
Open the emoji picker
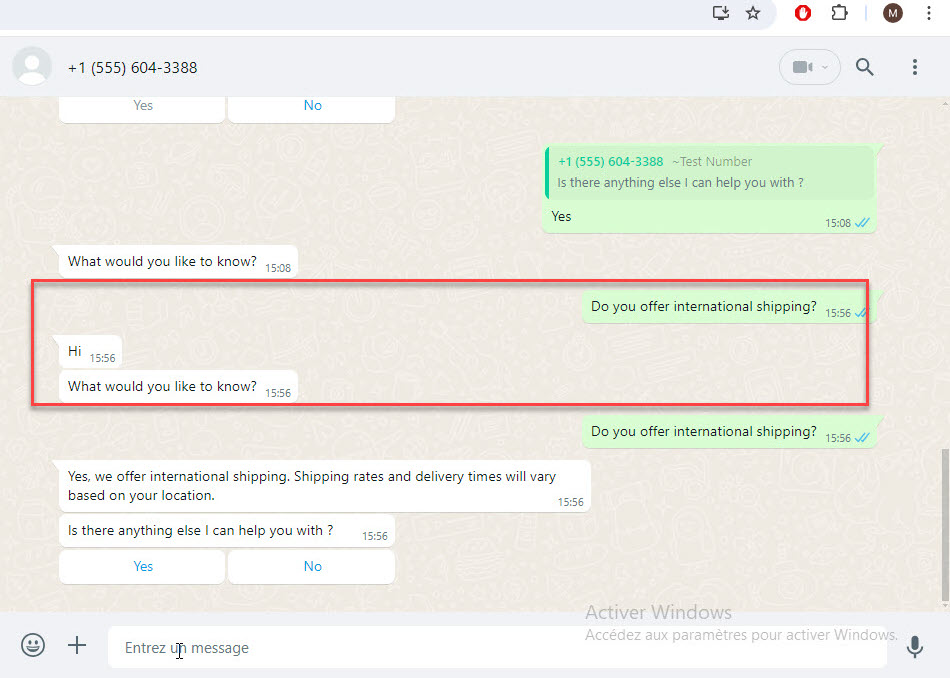[33, 645]
